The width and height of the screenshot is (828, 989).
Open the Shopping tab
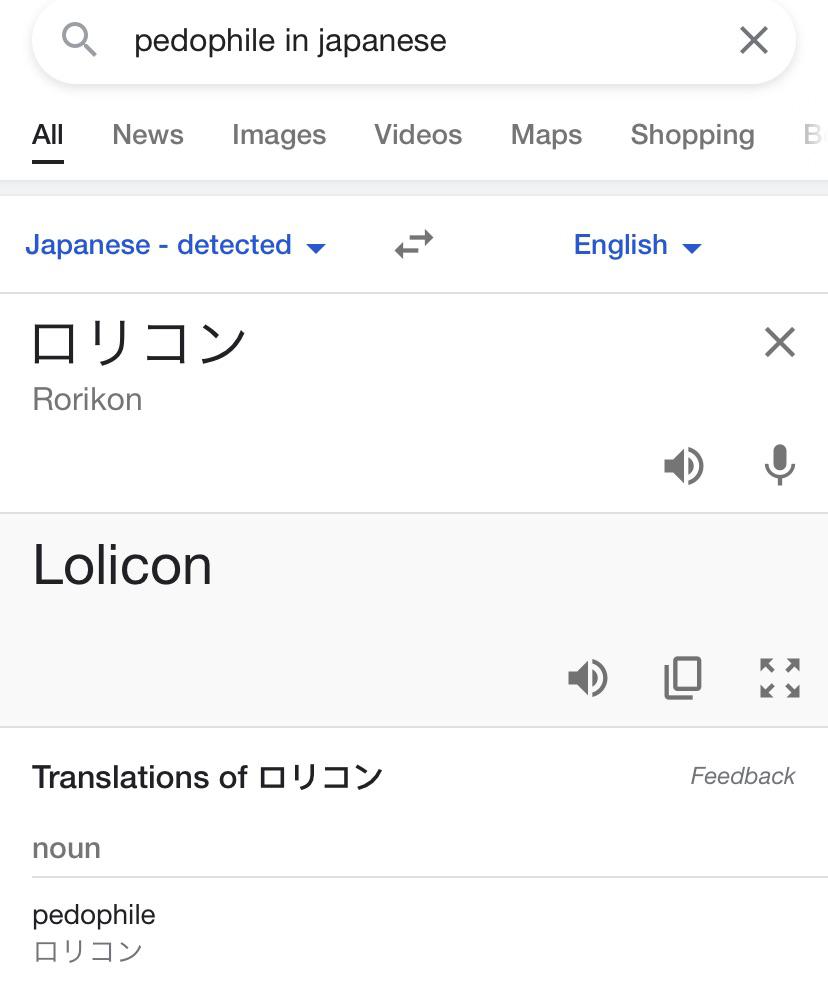point(692,134)
